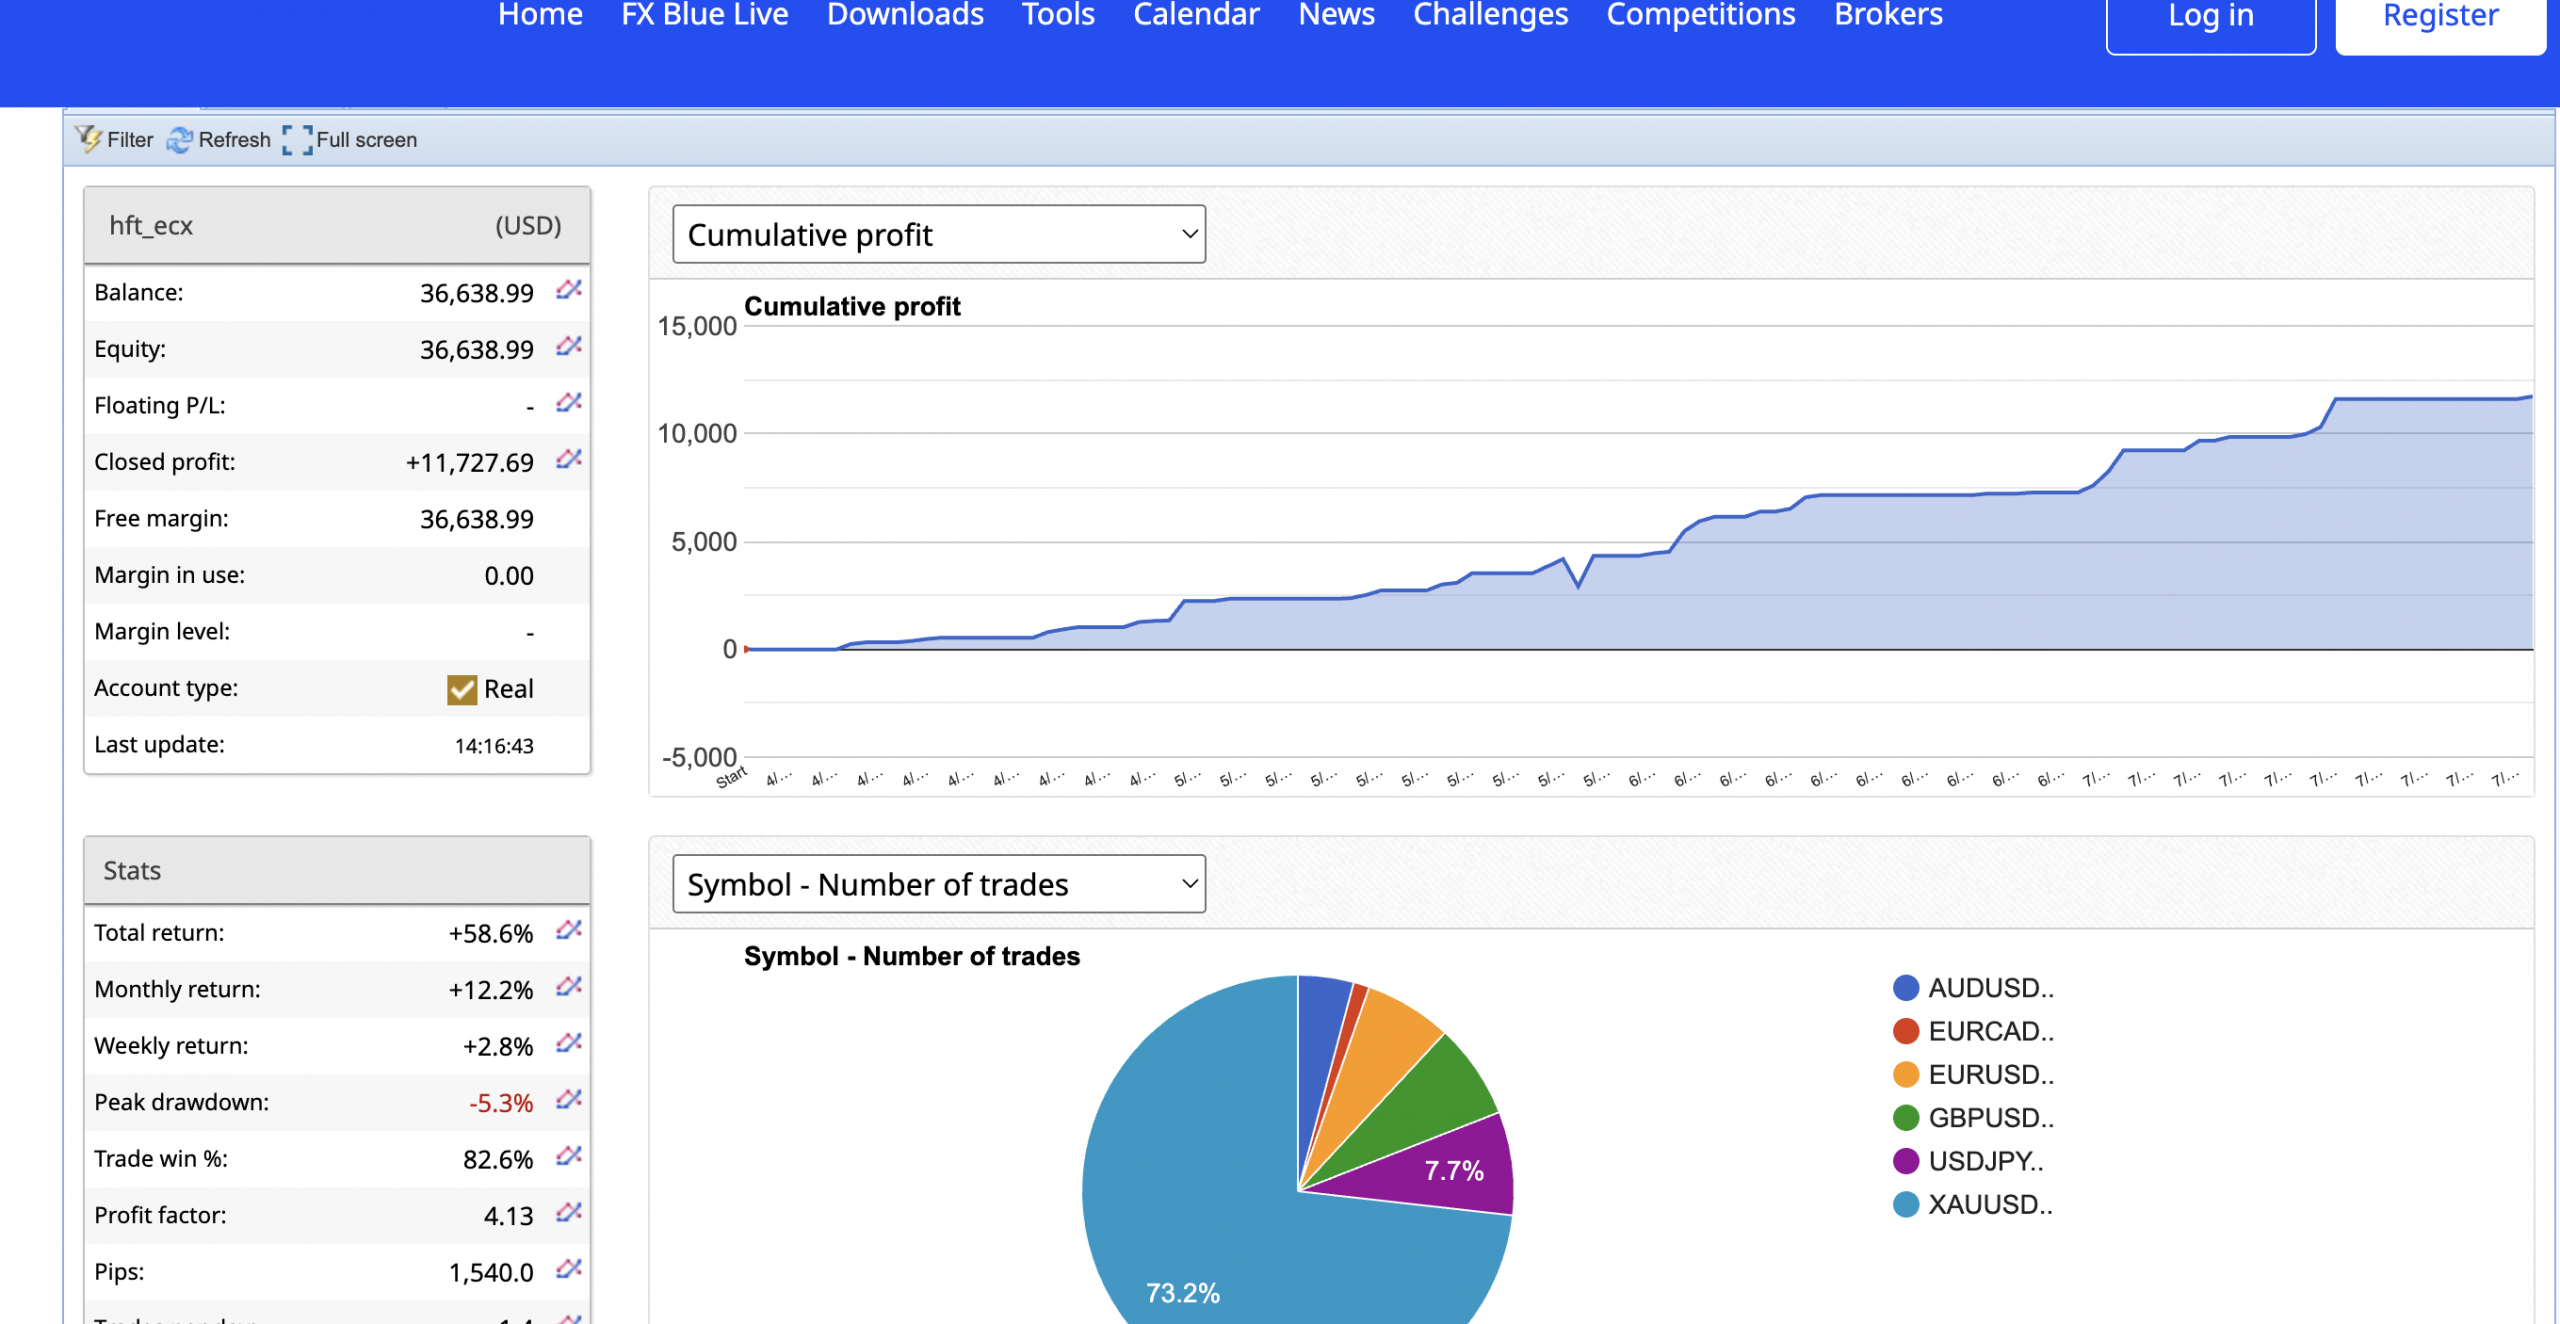The image size is (2560, 1324).
Task: Click chart icon beside Profit factor
Action: click(569, 1213)
